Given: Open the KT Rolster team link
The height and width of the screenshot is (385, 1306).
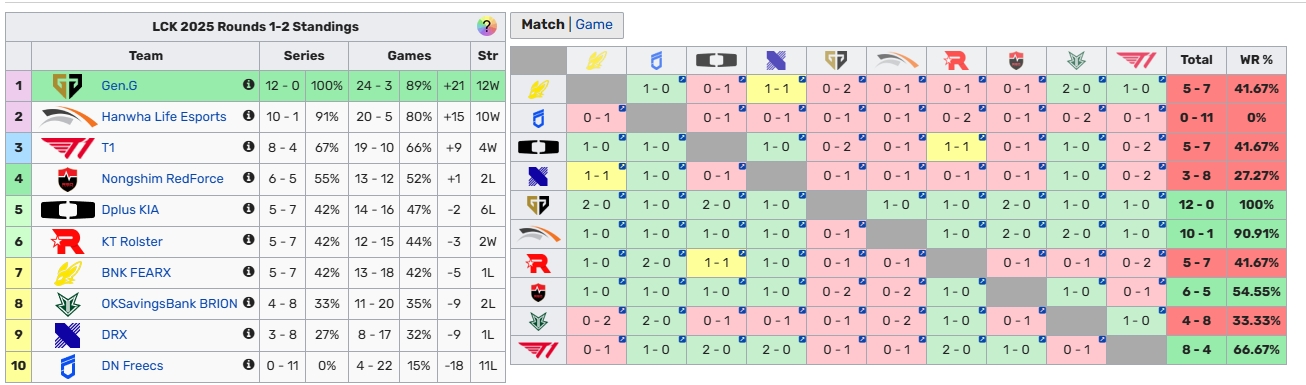Looking at the screenshot, I should [x=132, y=241].
